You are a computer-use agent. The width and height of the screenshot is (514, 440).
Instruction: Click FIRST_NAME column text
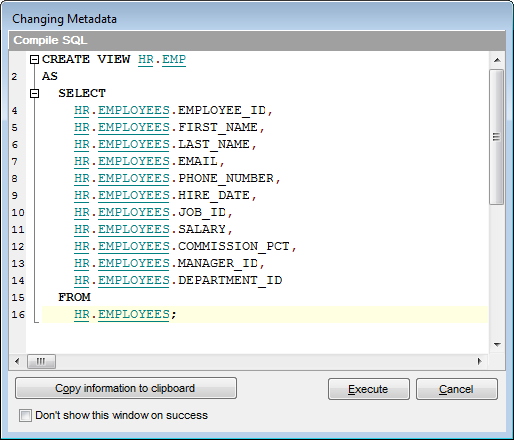[218, 127]
